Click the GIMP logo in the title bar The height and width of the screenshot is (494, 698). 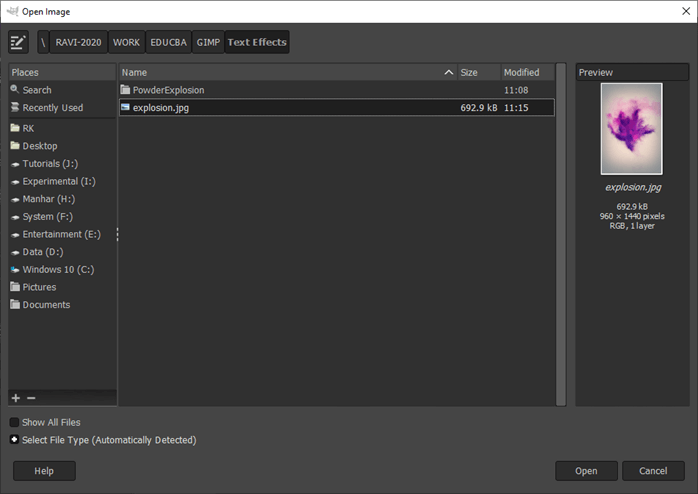[x=12, y=11]
